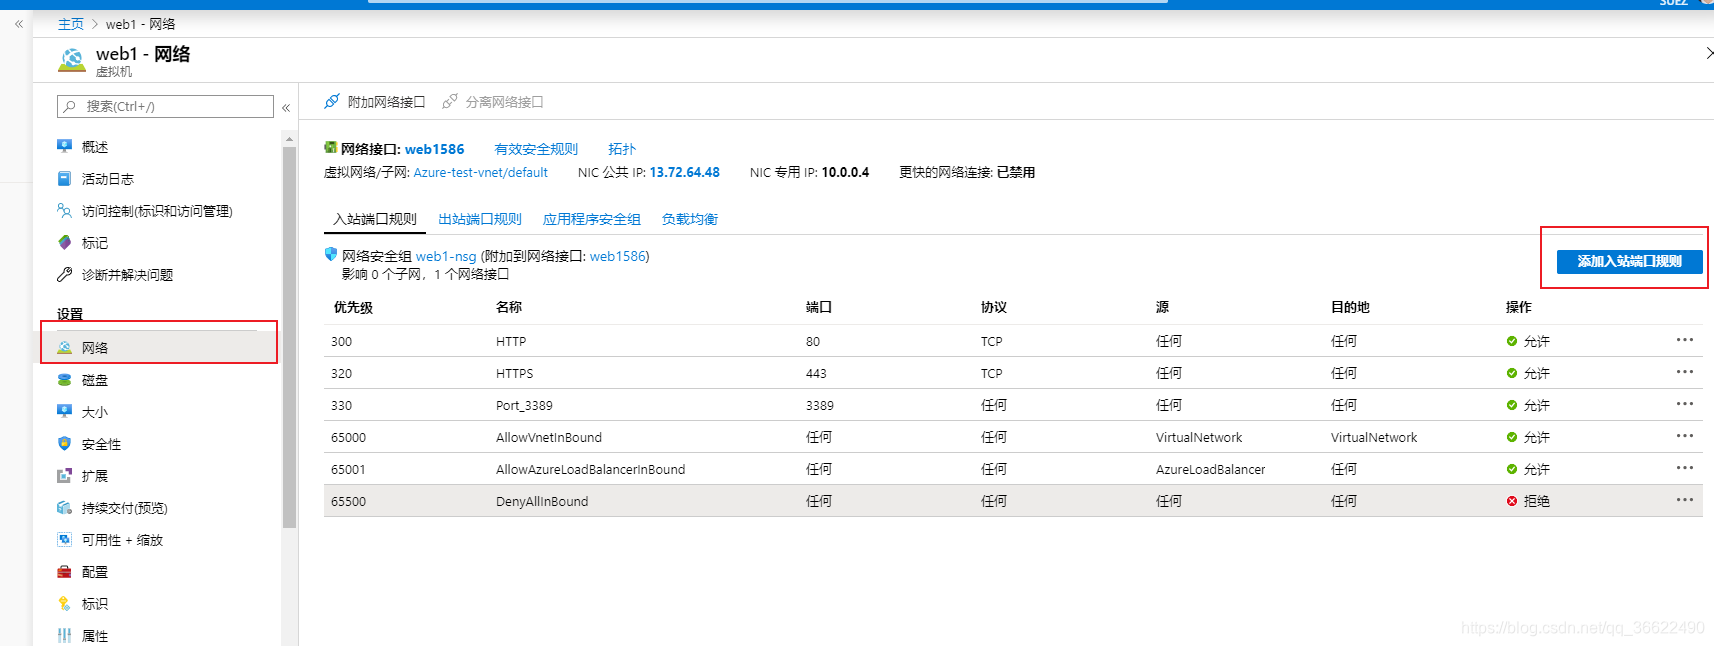Switch to 负载均衡 tab
Viewport: 1714px width, 646px height.
(x=690, y=219)
